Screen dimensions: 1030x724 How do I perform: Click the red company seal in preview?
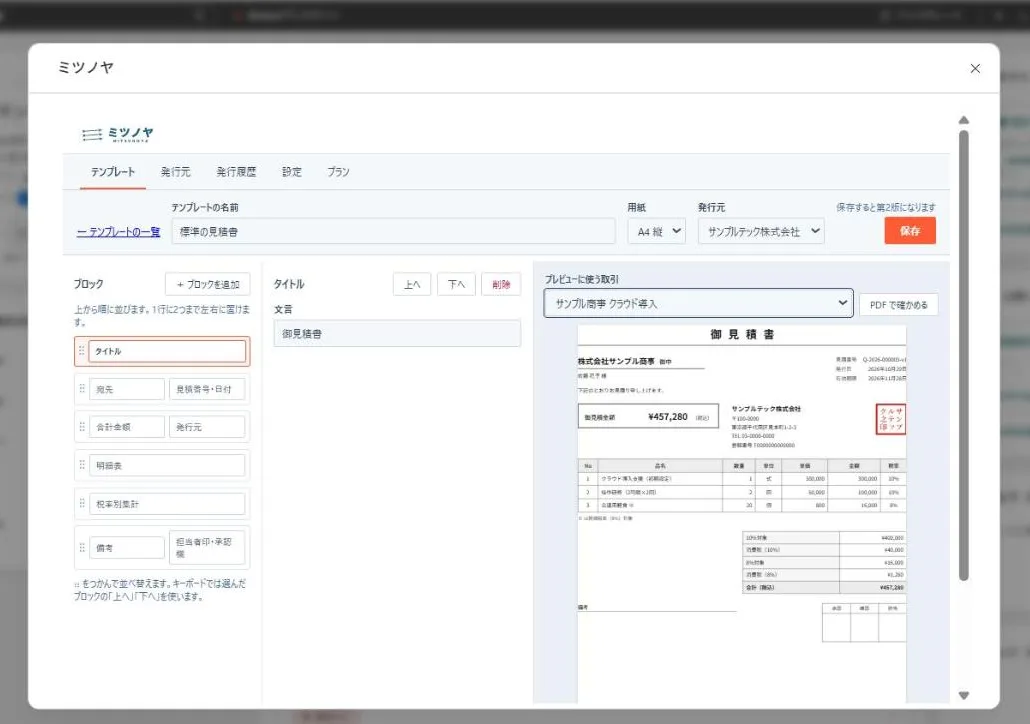click(x=891, y=419)
